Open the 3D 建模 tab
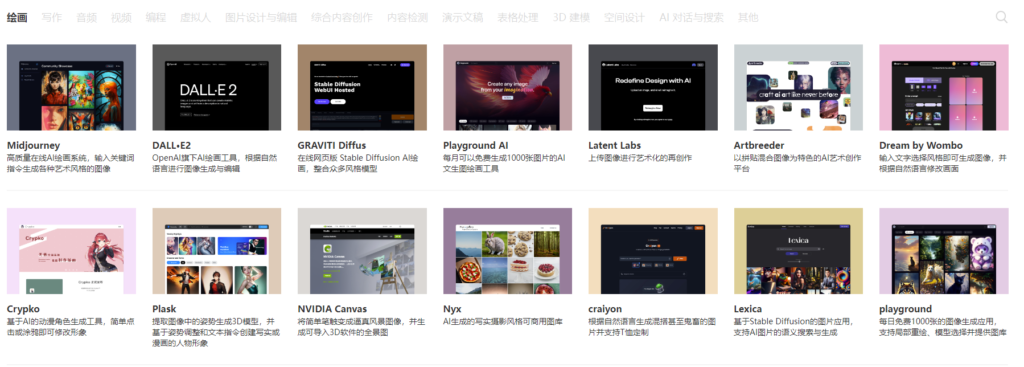Image resolution: width=1024 pixels, height=367 pixels. click(571, 18)
